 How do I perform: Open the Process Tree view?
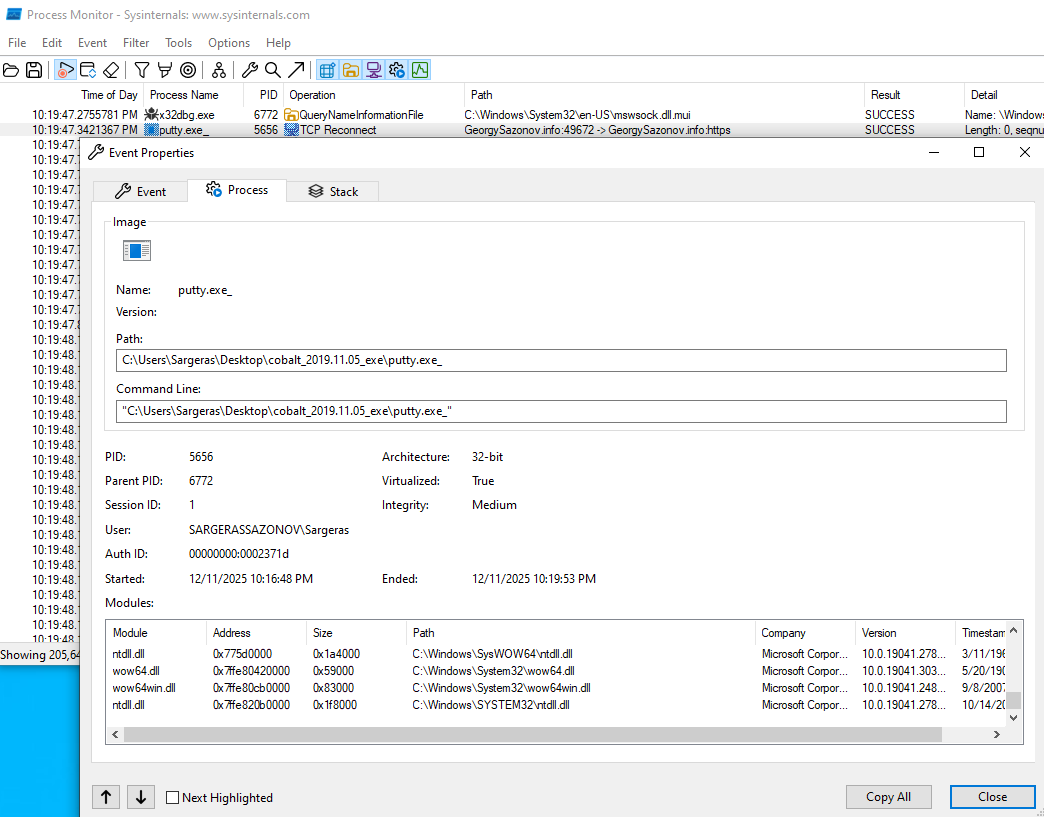[x=218, y=69]
